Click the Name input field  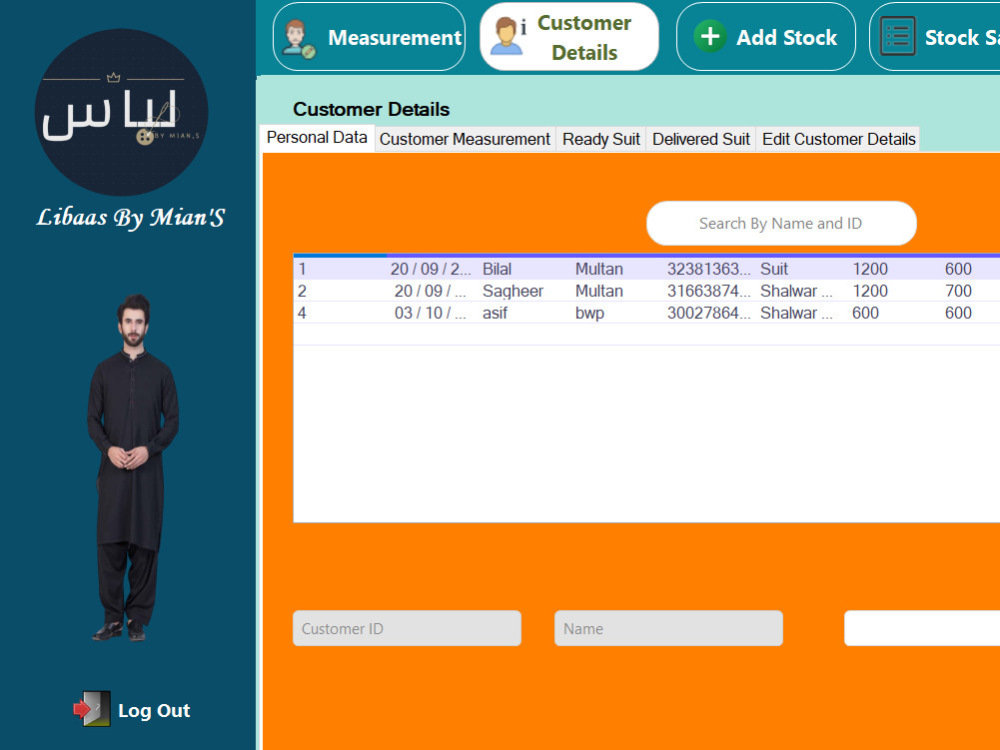668,628
